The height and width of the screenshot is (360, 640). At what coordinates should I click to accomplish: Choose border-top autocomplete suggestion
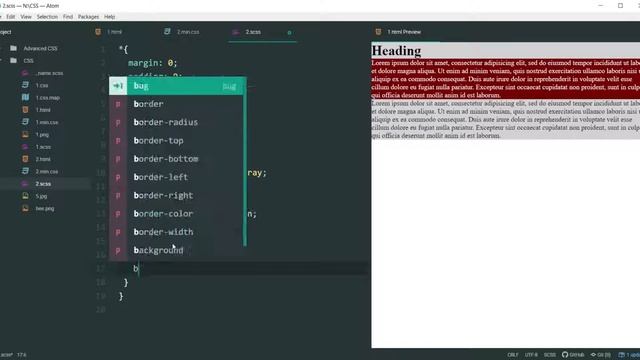click(x=177, y=141)
